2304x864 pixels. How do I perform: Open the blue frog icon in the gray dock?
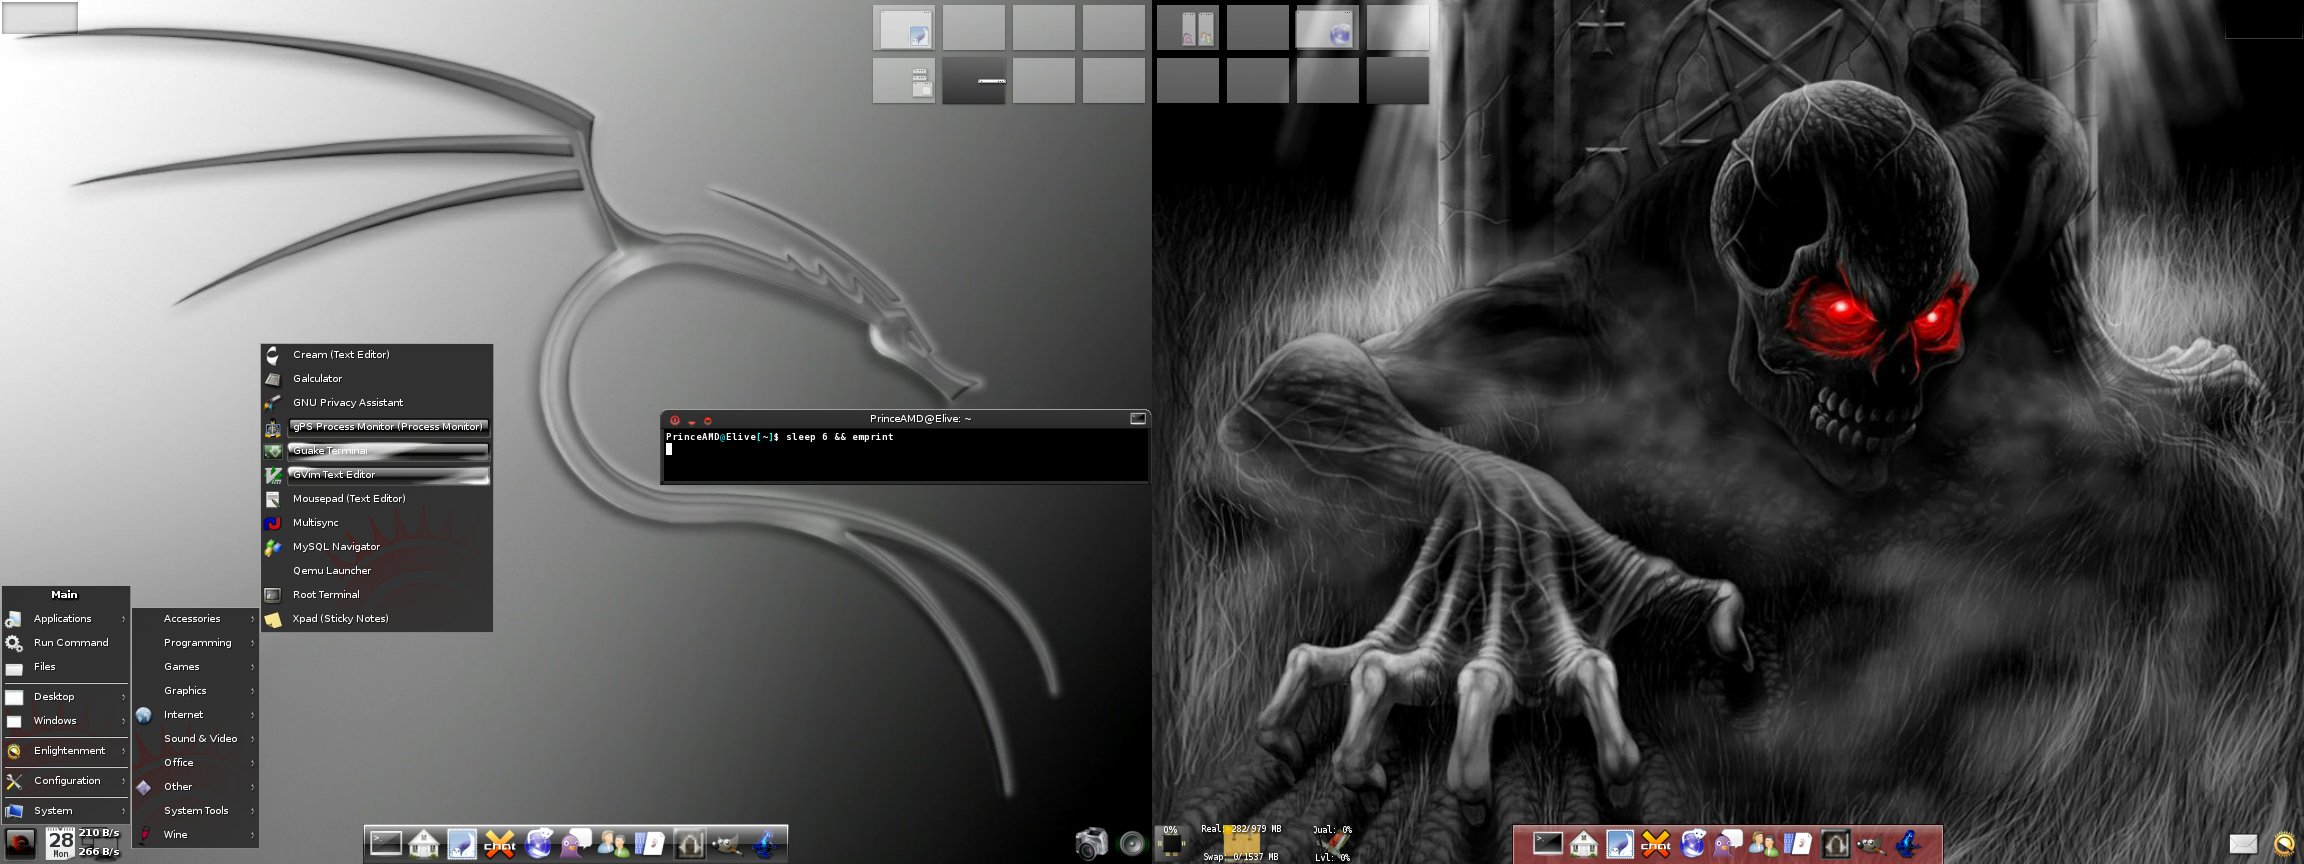[765, 843]
